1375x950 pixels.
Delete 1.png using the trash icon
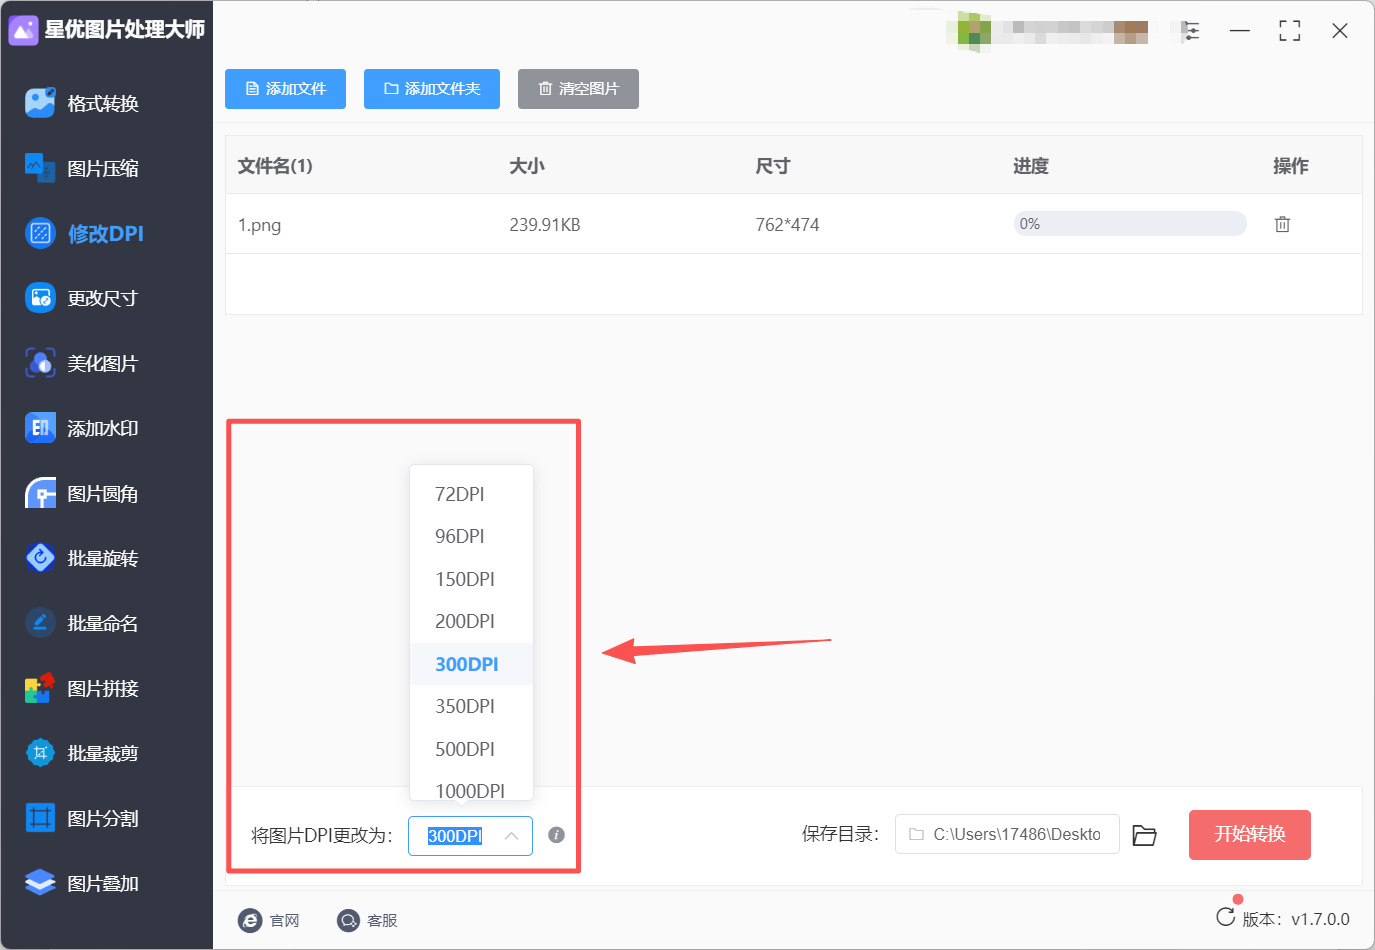tap(1282, 224)
